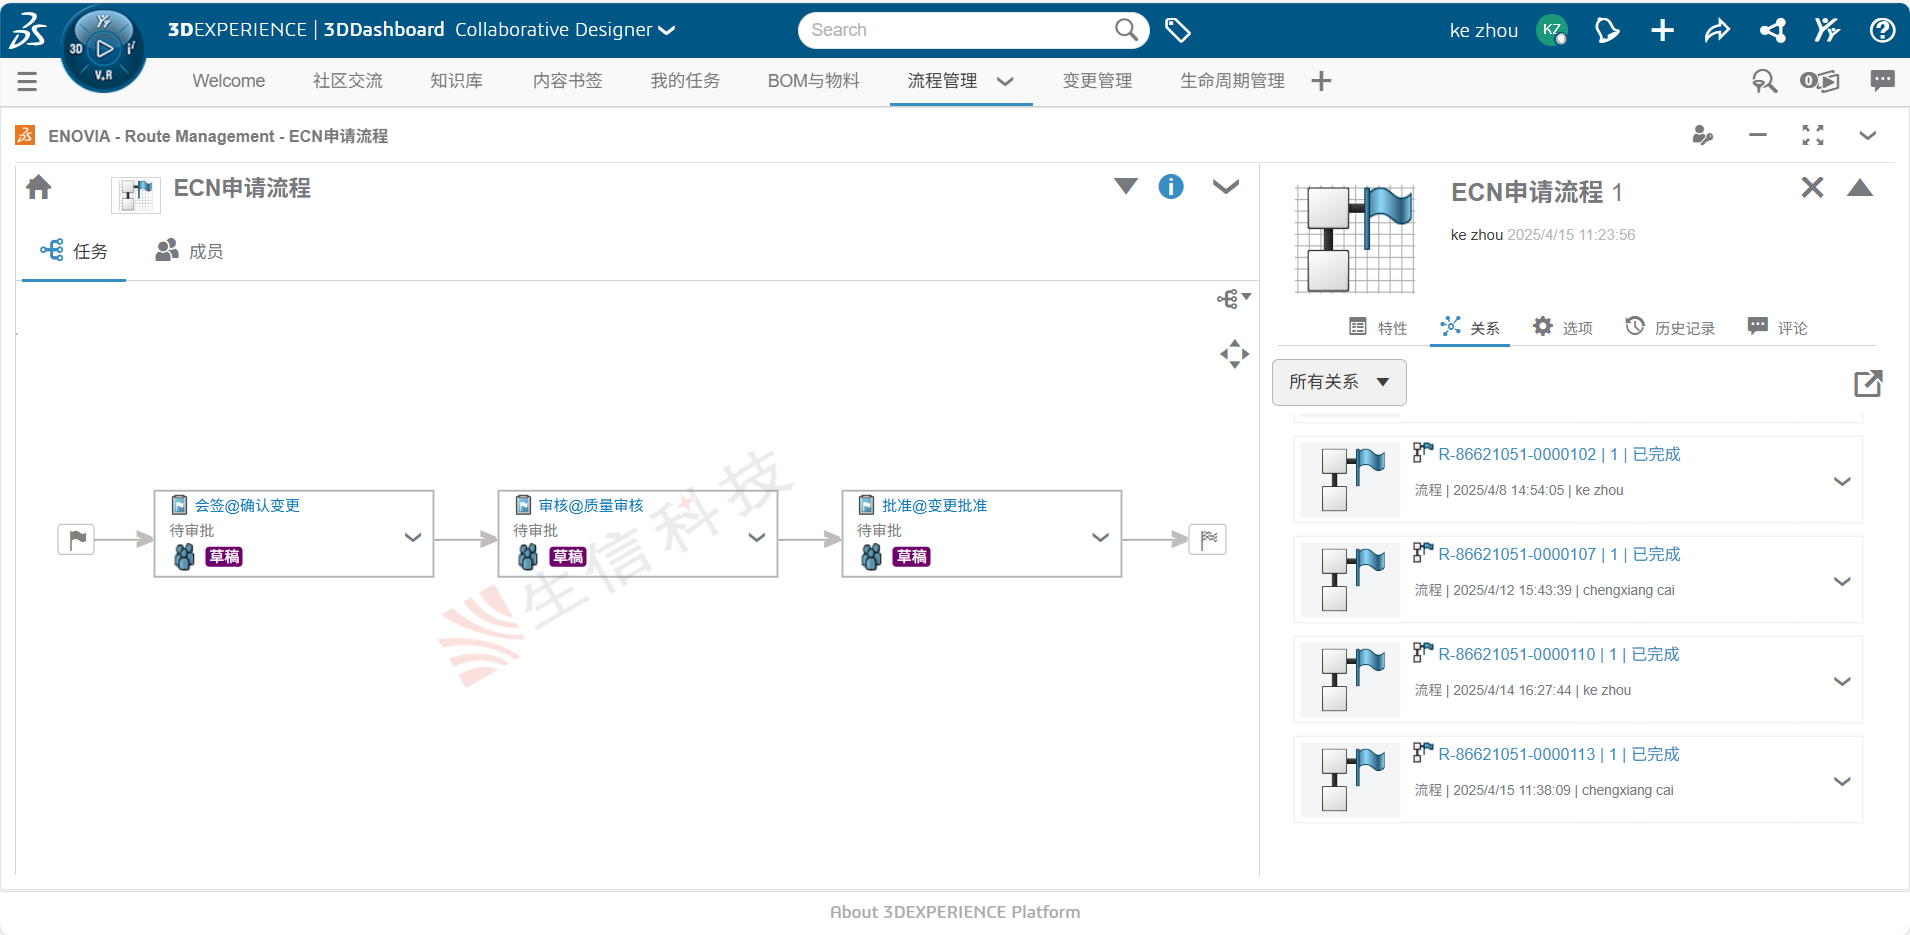The width and height of the screenshot is (1910, 935).
Task: Open the 选项 options tab
Action: [1563, 327]
